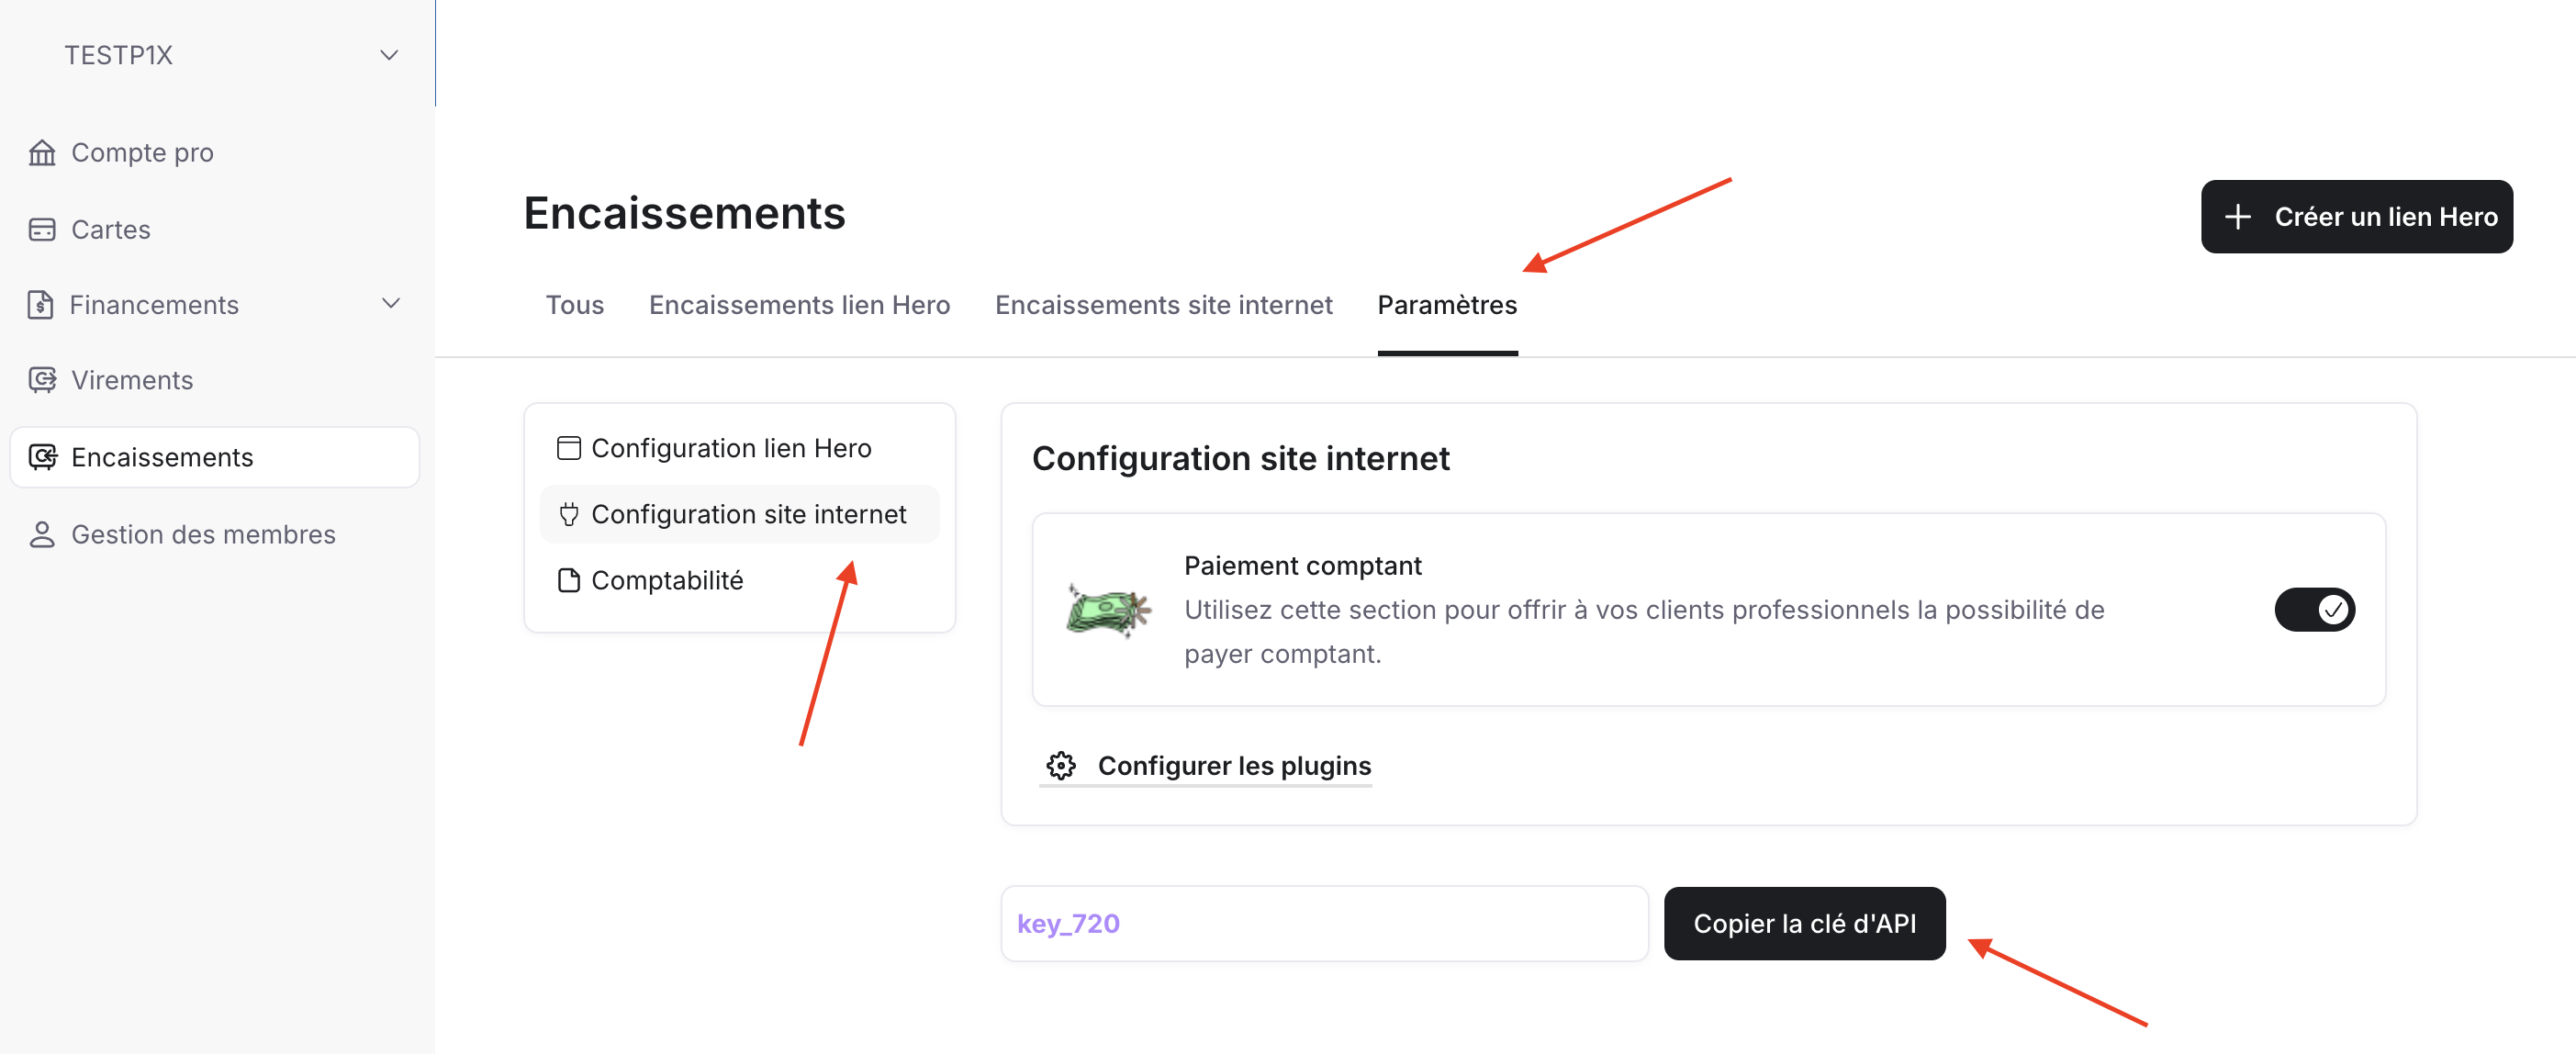The width and height of the screenshot is (2576, 1054).
Task: Click the gear icon beside Configurer les plugins
Action: 1060,765
